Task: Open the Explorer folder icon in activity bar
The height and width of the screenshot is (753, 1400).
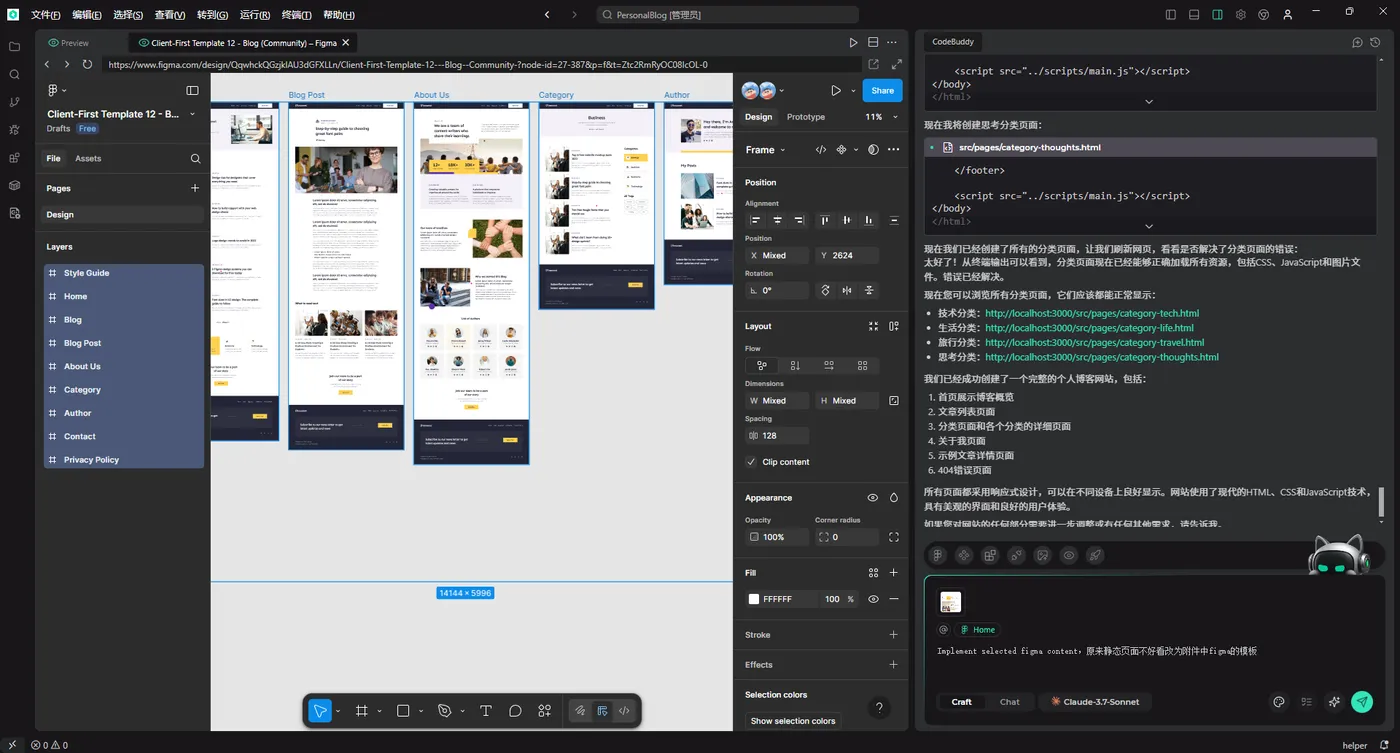Action: pos(14,46)
